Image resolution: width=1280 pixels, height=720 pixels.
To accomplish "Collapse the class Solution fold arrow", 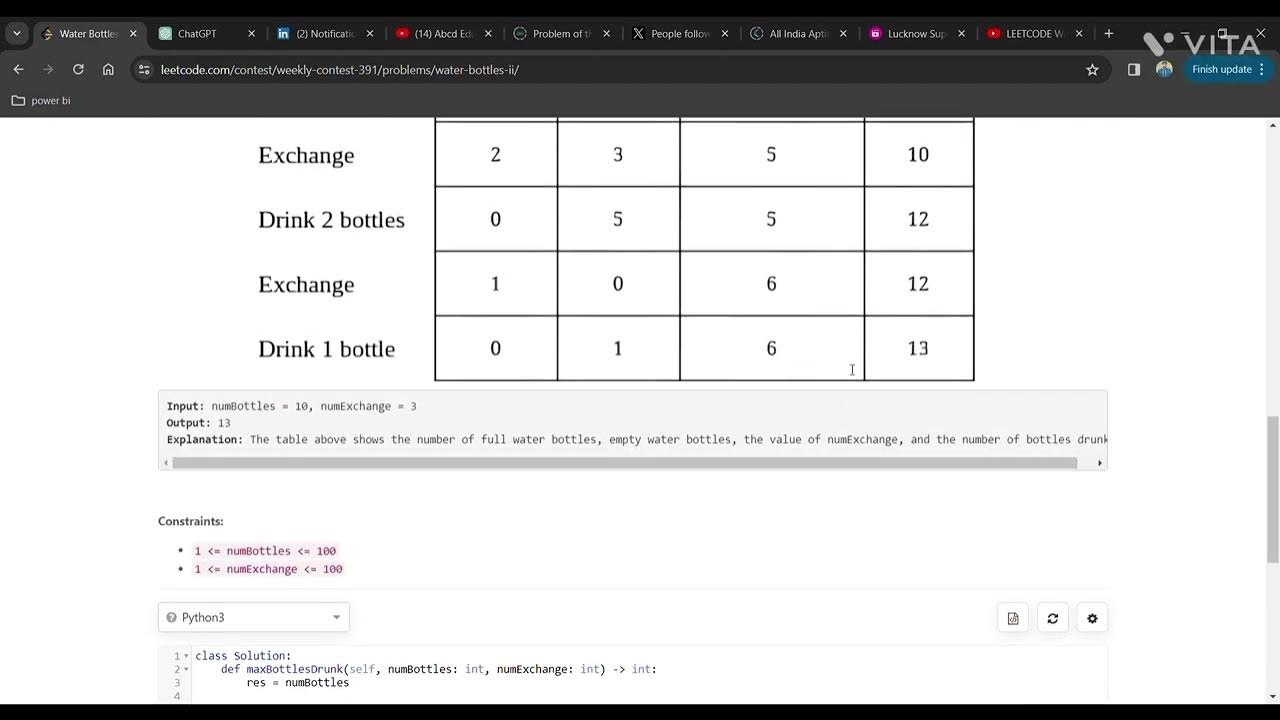I will (186, 656).
